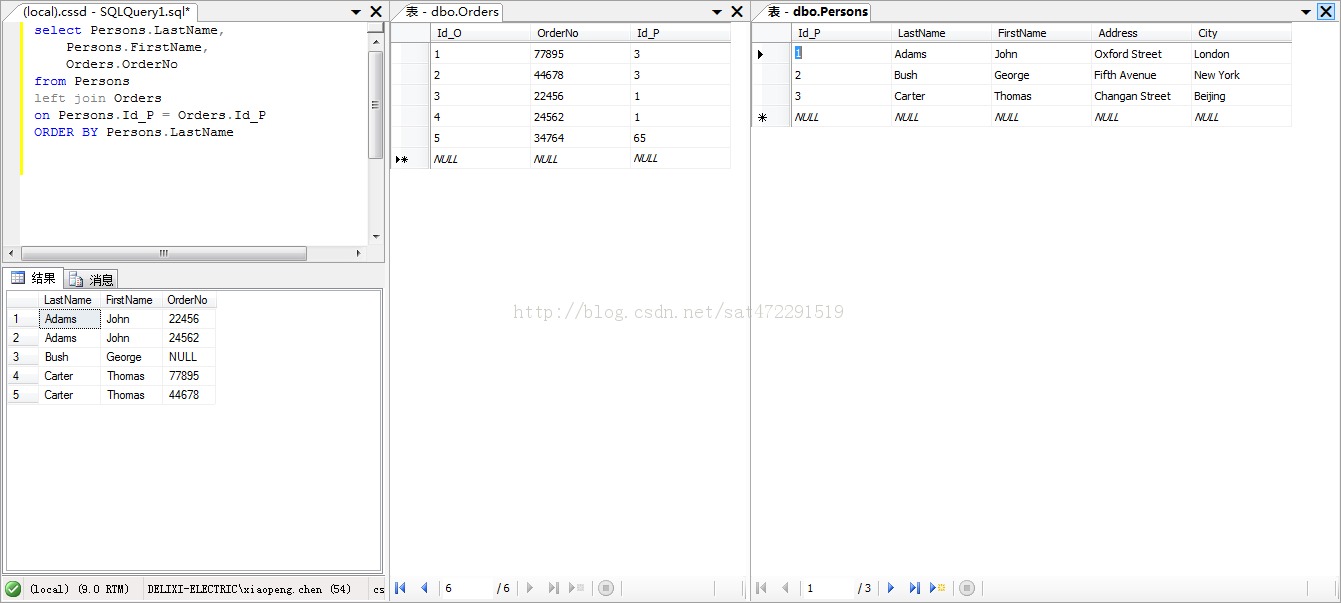
Task: Click the query editor horizontal scrollbar
Action: (x=164, y=254)
